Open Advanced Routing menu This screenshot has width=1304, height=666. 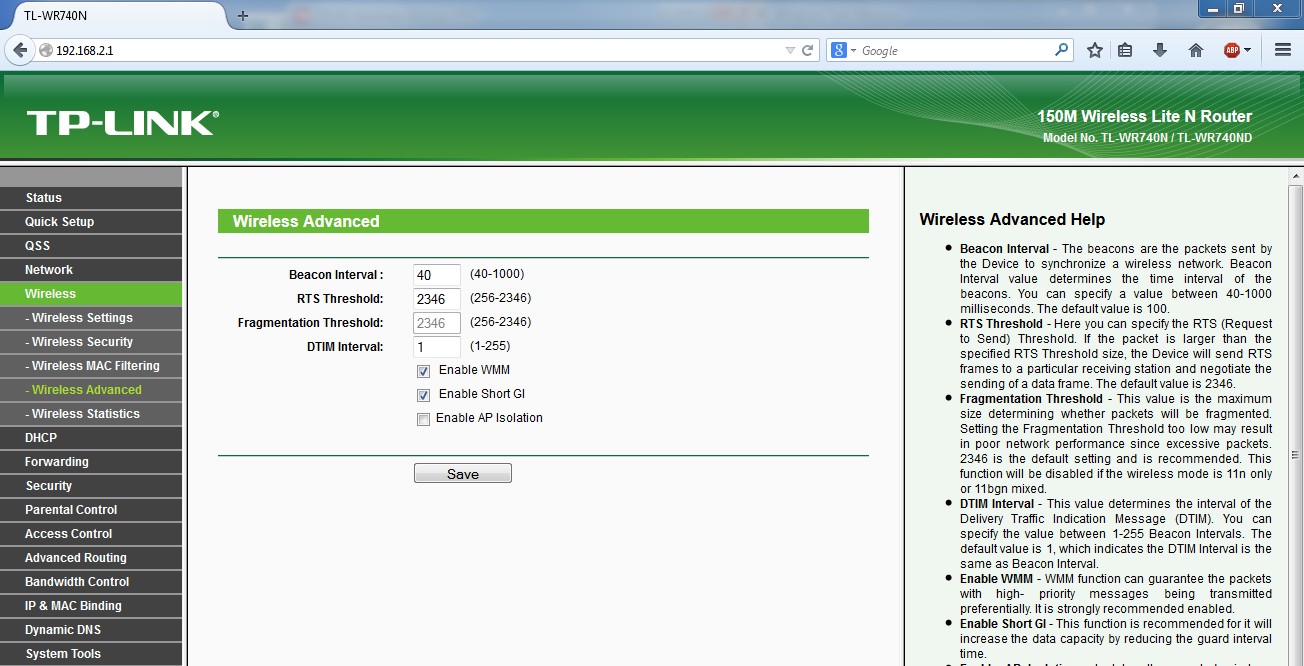pyautogui.click(x=91, y=558)
